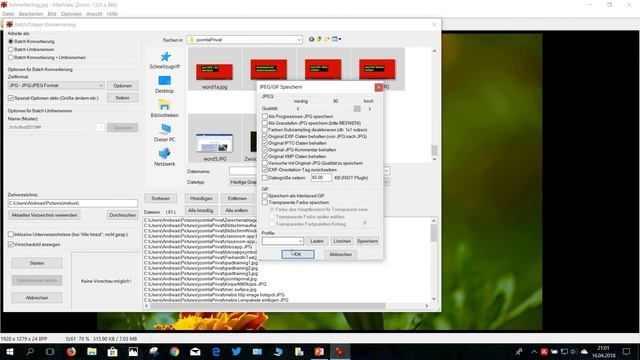640x360 pixels.
Task: Click the up-one-level folder icon
Action: coord(319,39)
